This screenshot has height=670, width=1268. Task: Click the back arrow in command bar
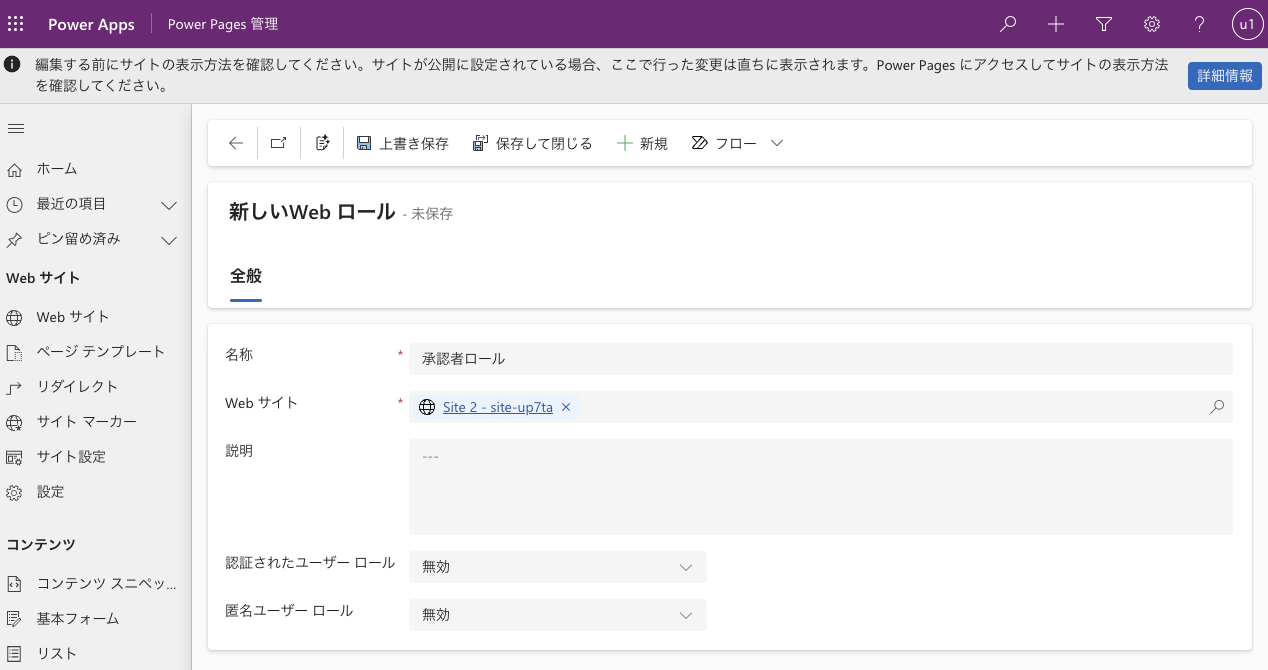[236, 143]
